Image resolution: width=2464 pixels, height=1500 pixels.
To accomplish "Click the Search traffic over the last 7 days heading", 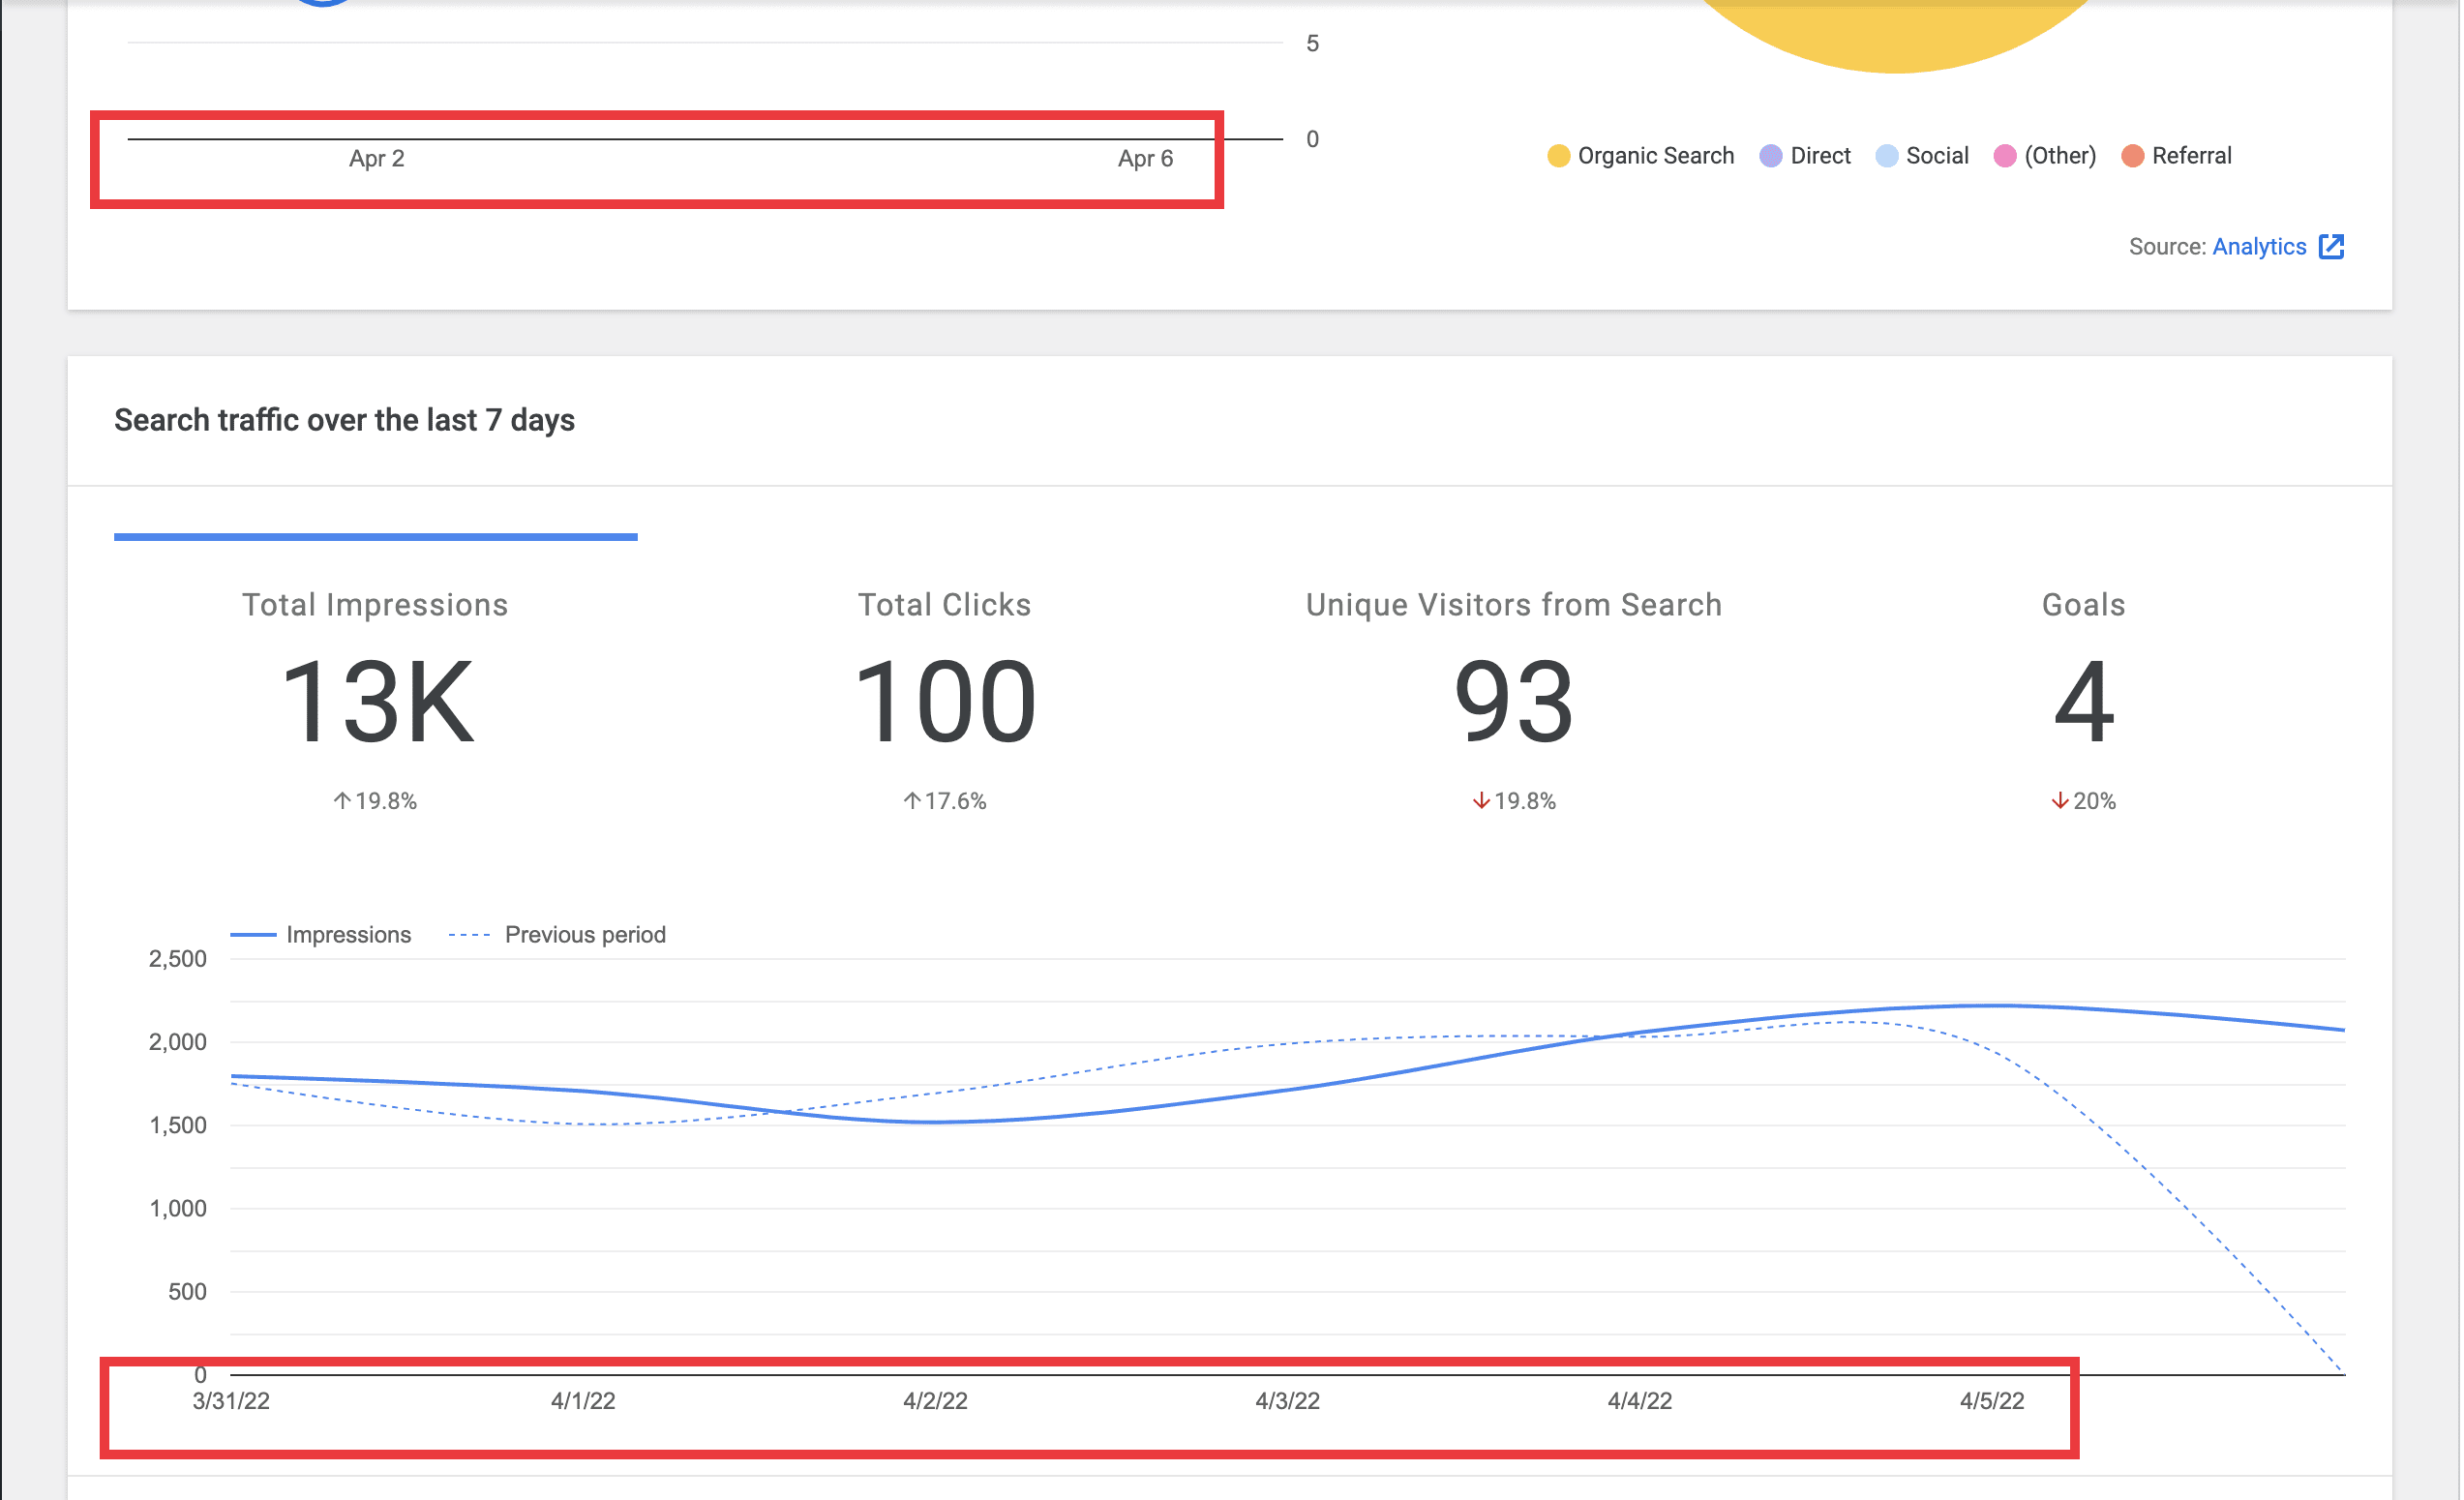I will tap(345, 420).
